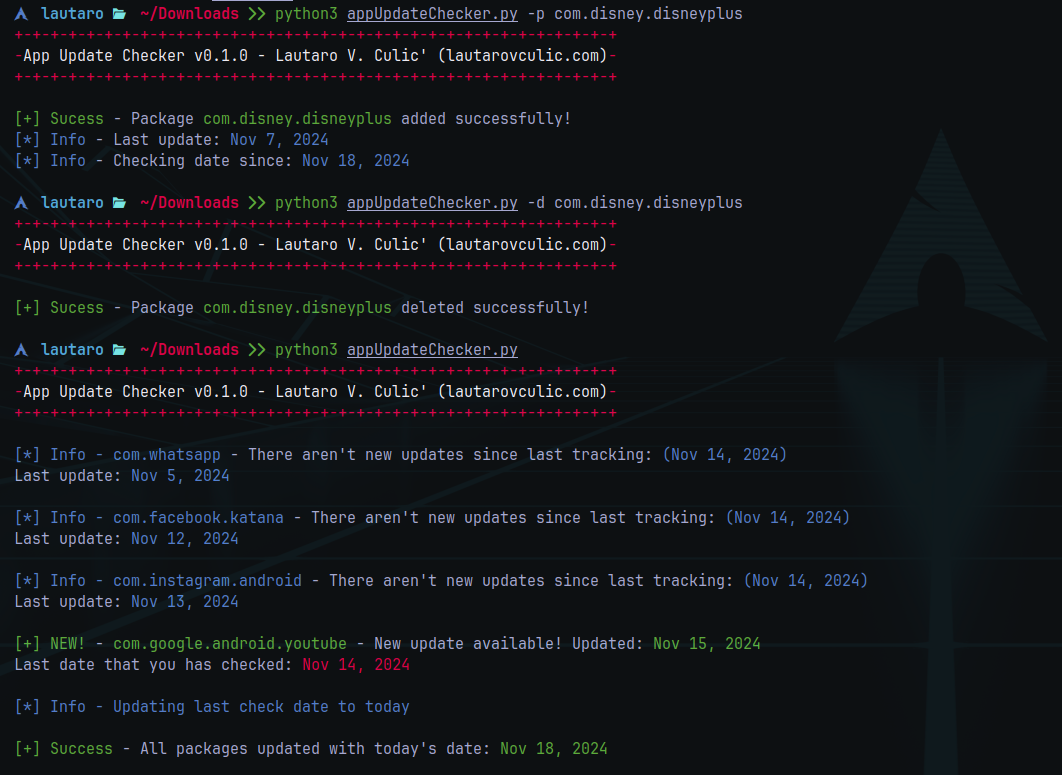Click the "-p" flag in the first command
This screenshot has height=775, width=1062.
536,14
